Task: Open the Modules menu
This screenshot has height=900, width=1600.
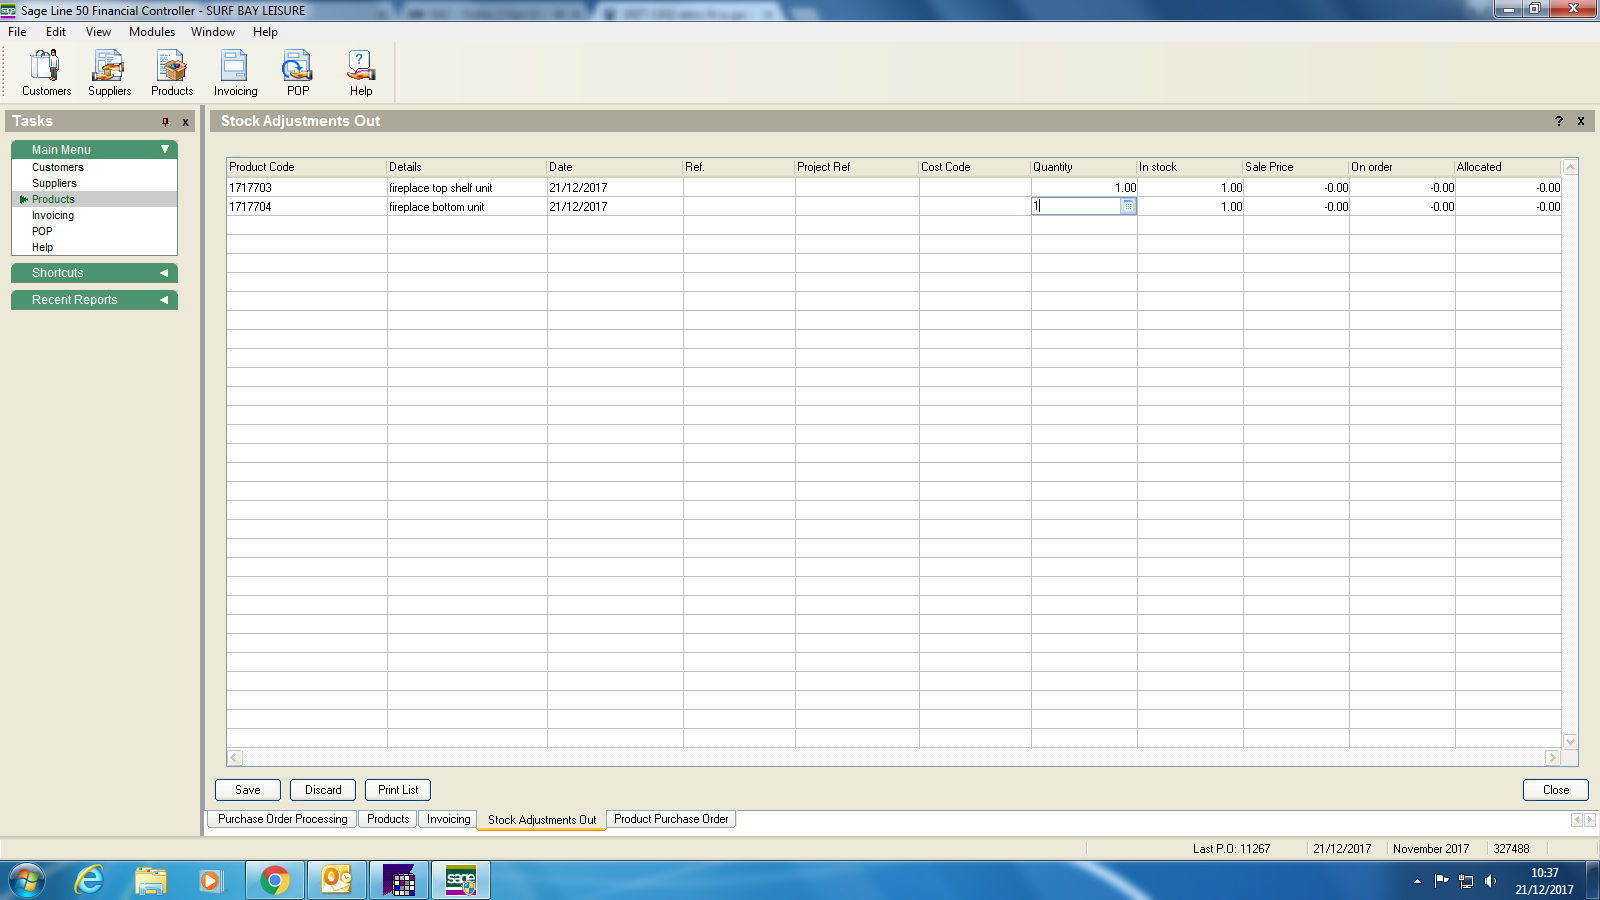Action: tap(152, 32)
